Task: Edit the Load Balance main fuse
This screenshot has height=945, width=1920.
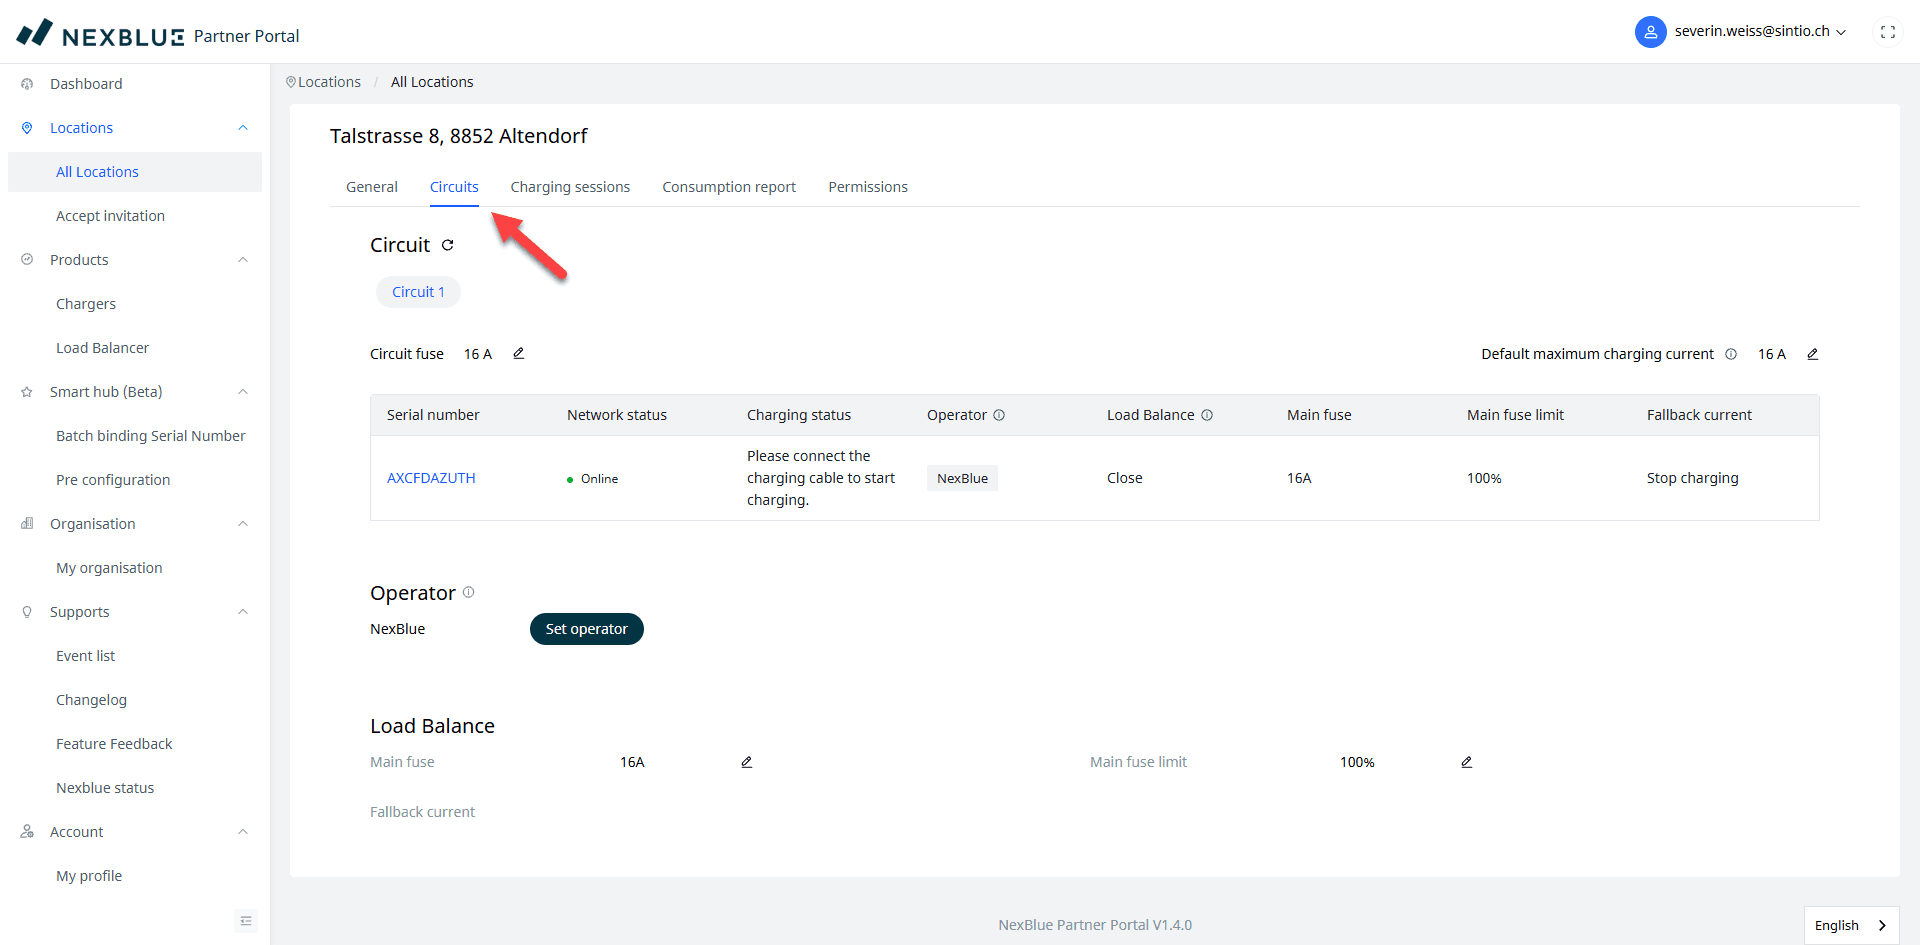Action: 746,762
